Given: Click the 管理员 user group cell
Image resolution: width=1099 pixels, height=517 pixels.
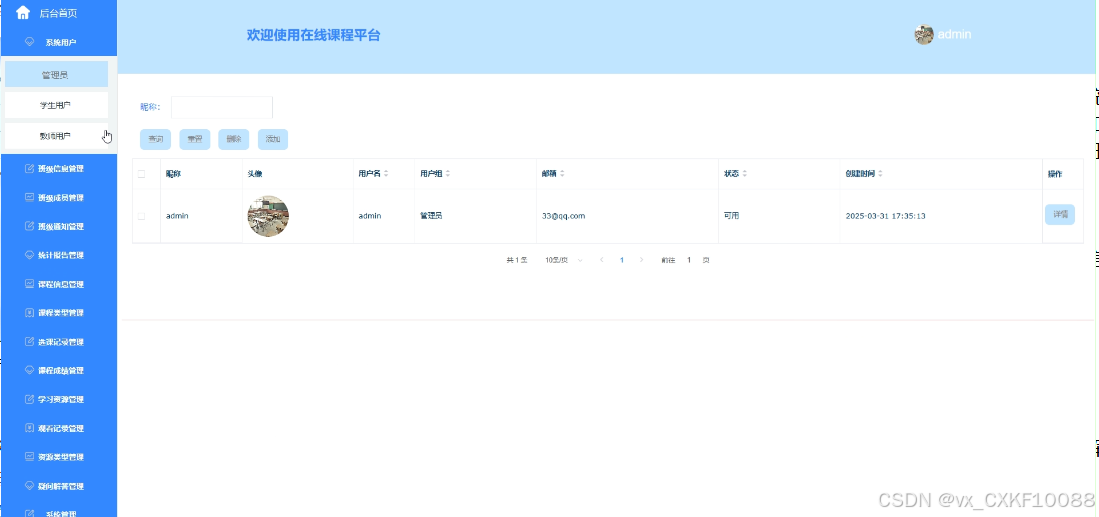Looking at the screenshot, I should click(x=431, y=216).
